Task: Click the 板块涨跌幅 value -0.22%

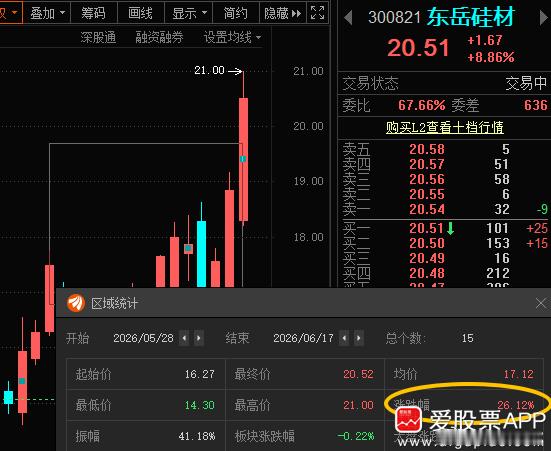Action: coord(356,437)
